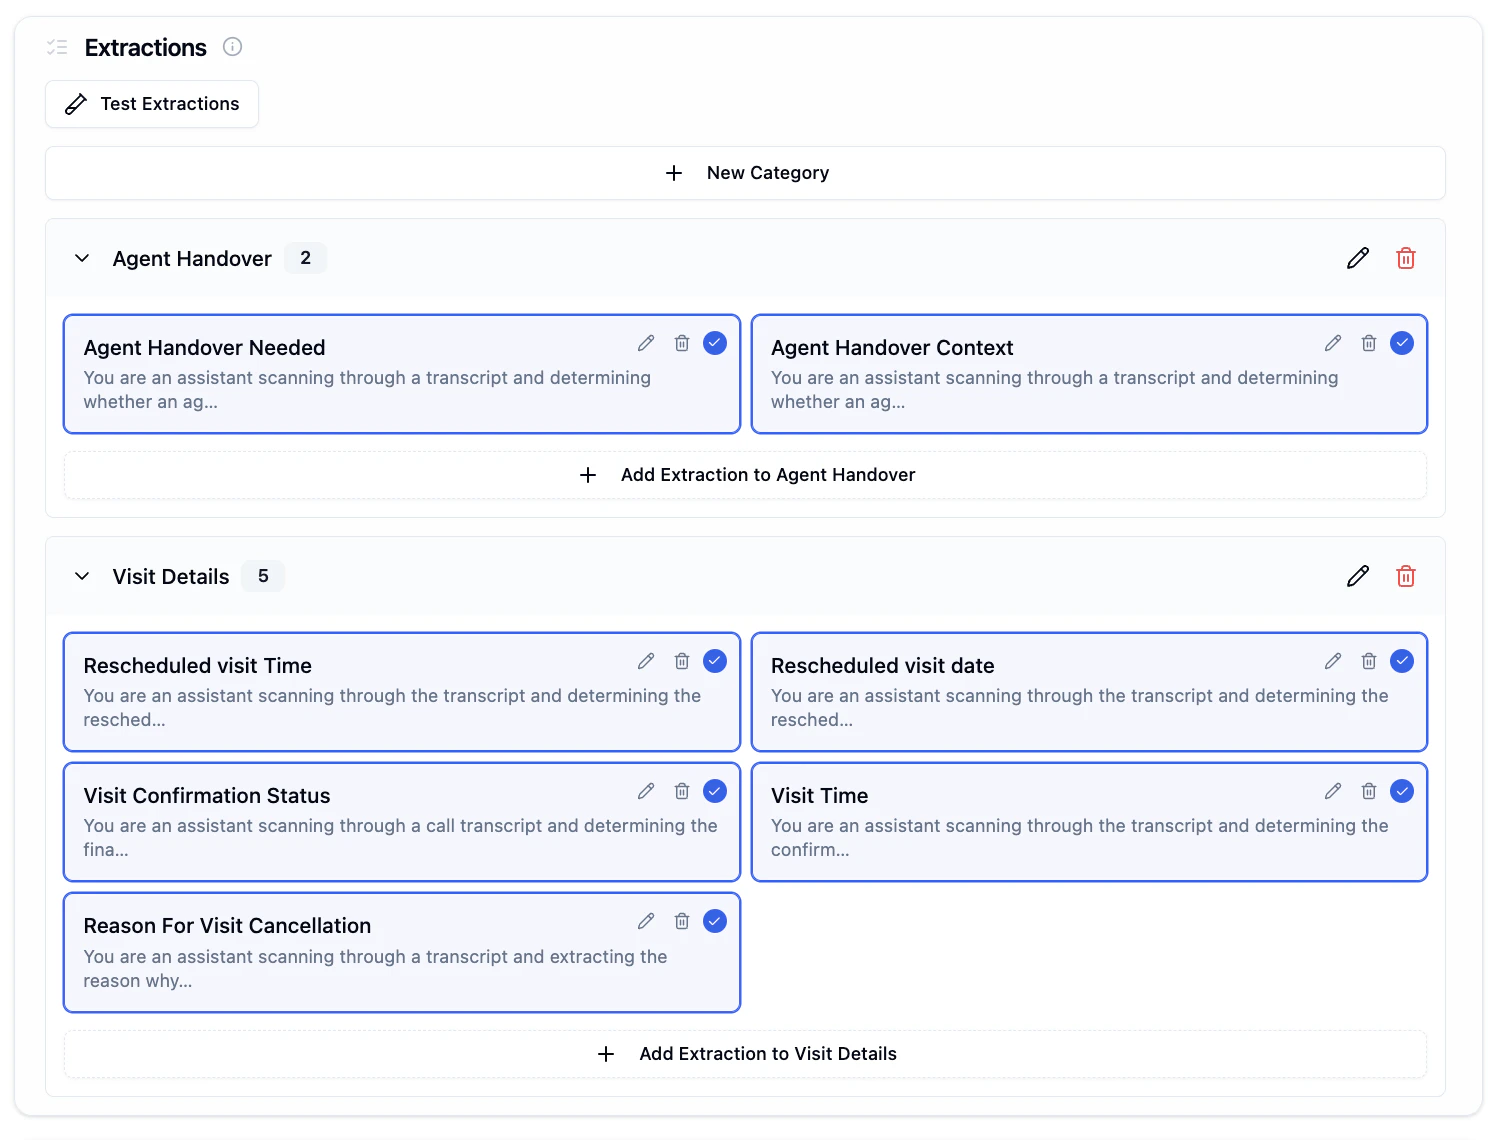This screenshot has height=1140, width=1498.
Task: Collapse the Visit Details section
Action: 82,576
